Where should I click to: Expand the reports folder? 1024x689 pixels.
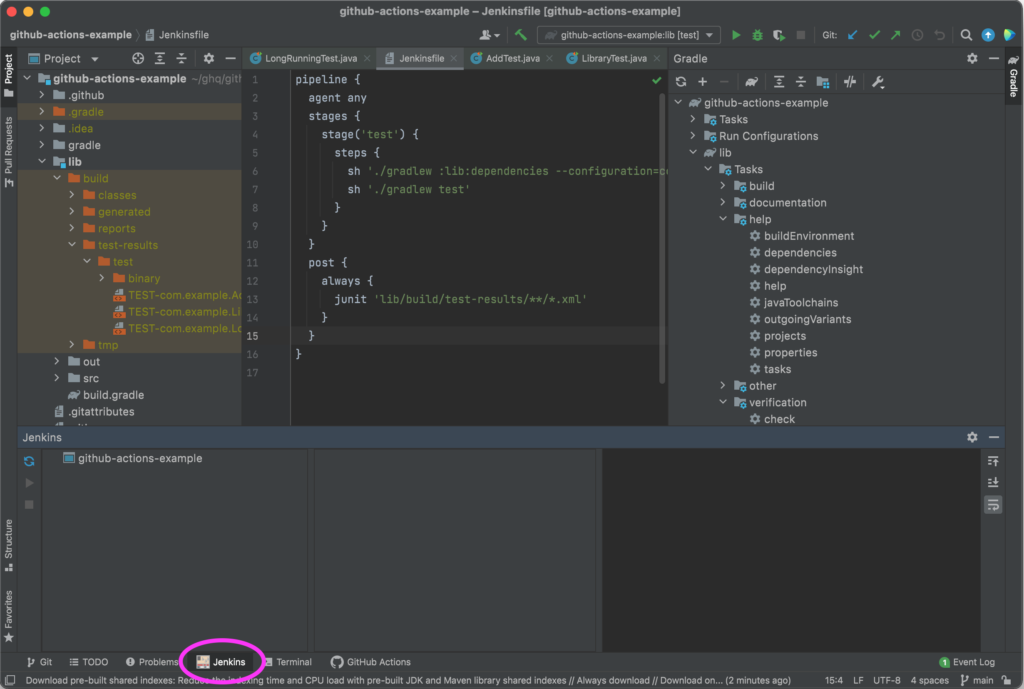coord(72,229)
